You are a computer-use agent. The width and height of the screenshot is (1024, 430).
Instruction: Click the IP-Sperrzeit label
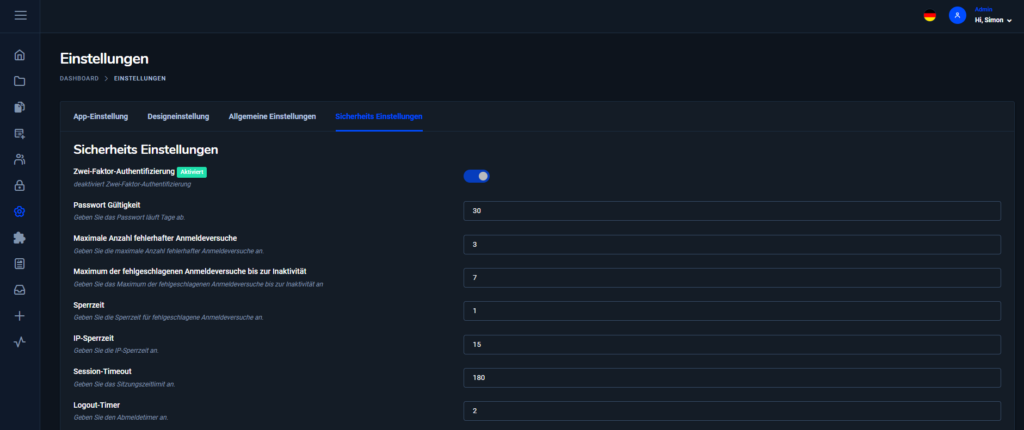pyautogui.click(x=93, y=338)
